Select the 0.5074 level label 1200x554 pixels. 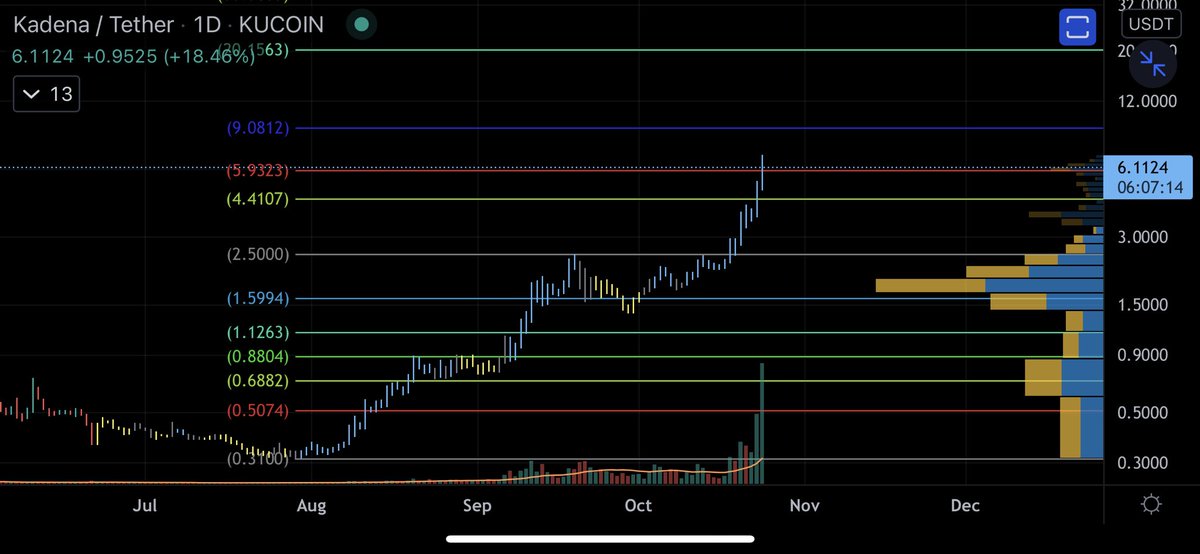tap(257, 411)
